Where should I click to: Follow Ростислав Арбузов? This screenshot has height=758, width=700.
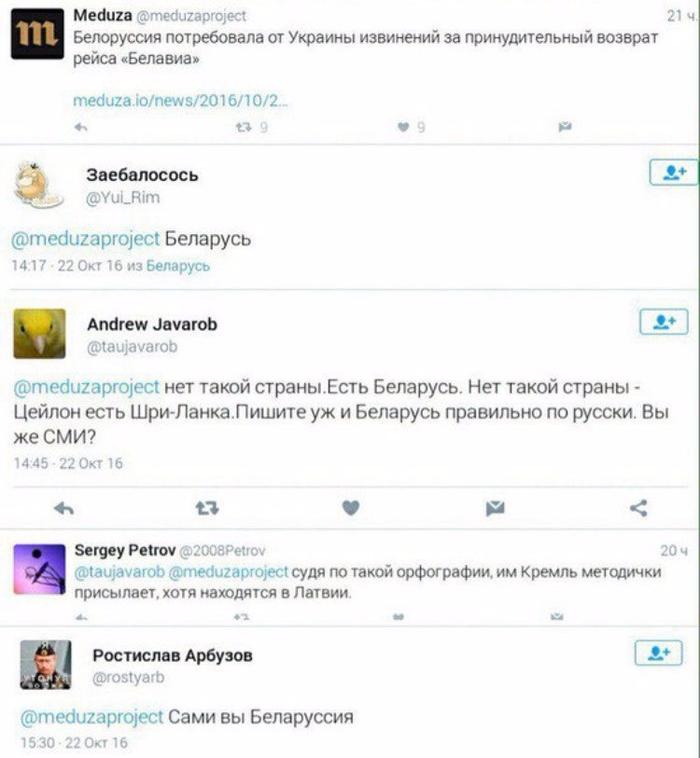(658, 653)
